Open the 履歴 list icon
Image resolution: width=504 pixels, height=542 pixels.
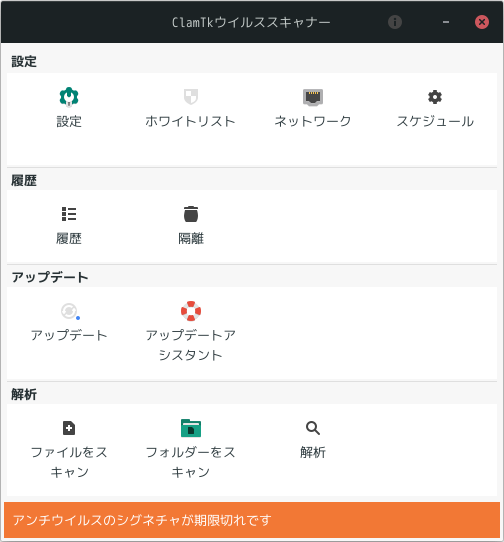(69, 214)
